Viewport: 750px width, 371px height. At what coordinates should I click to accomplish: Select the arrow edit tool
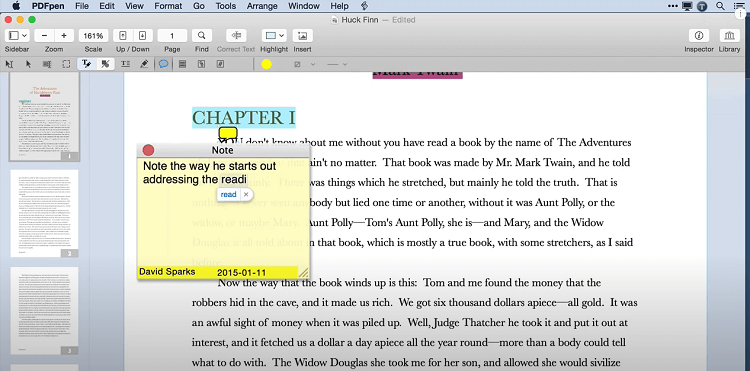pos(28,64)
